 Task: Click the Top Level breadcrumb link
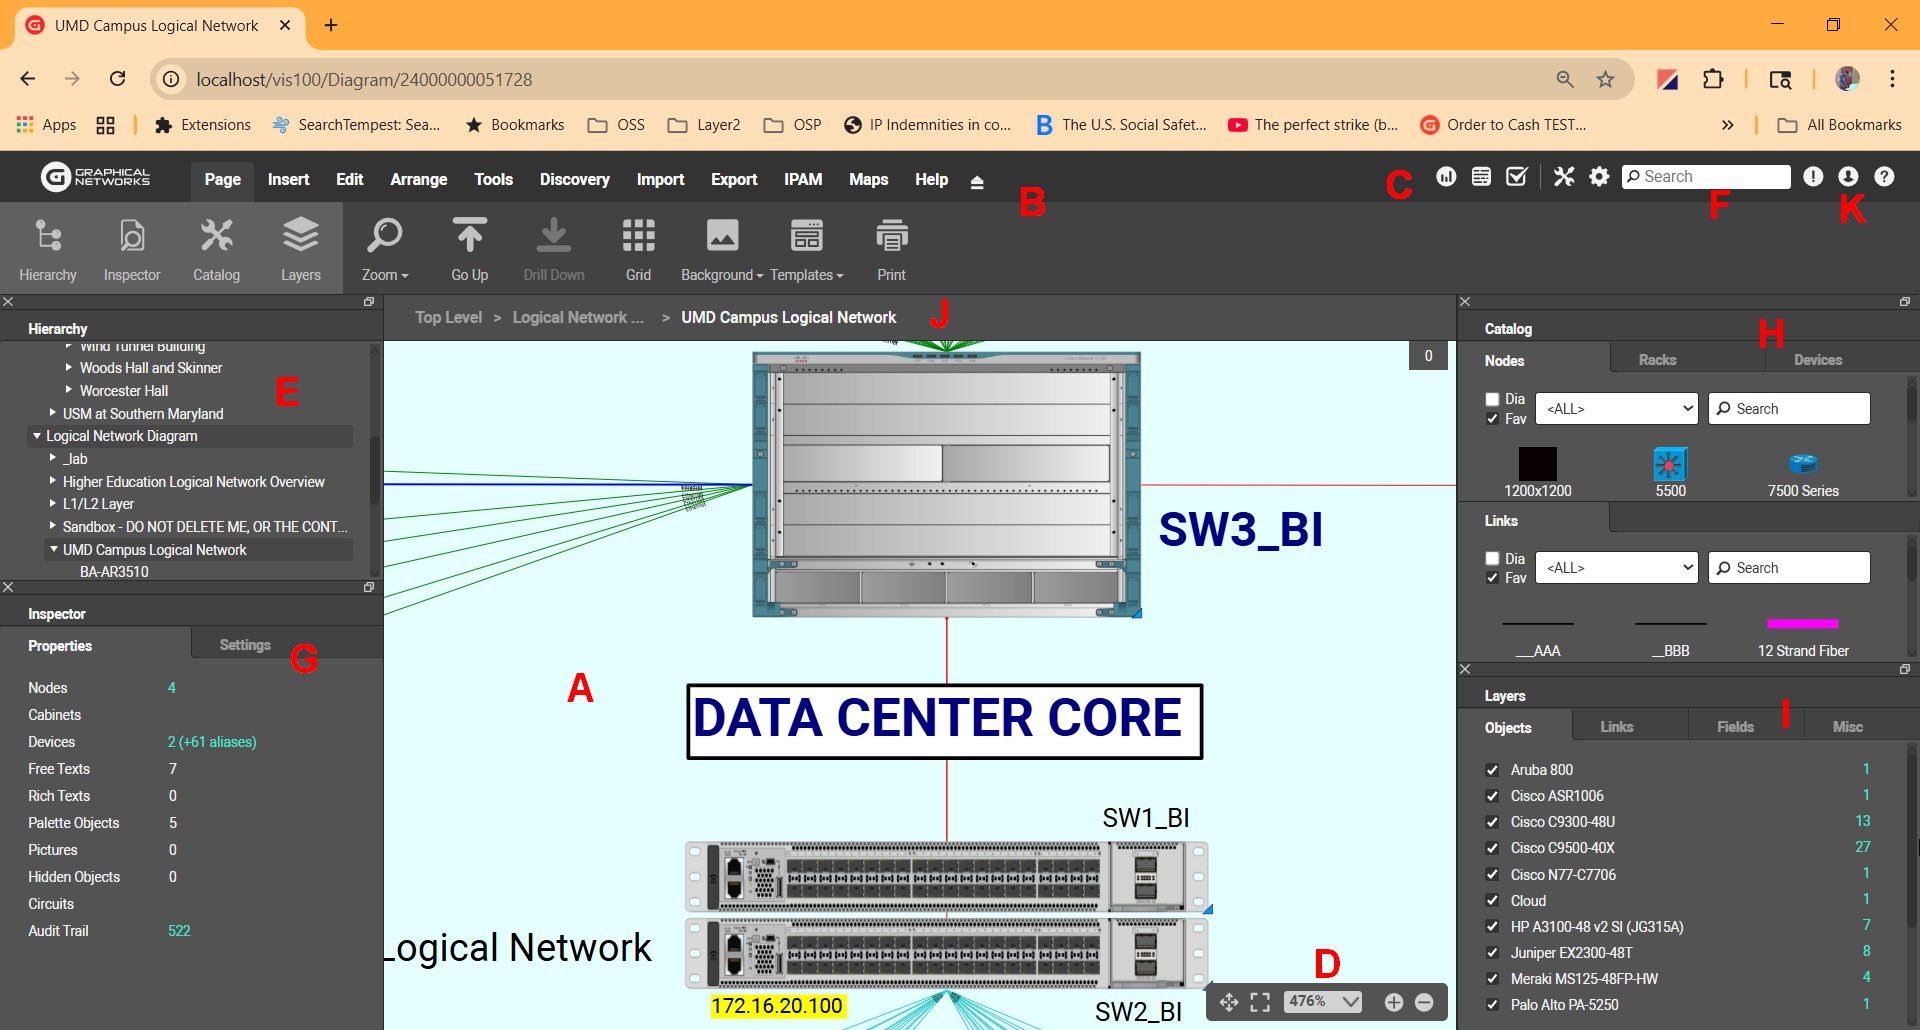click(448, 318)
